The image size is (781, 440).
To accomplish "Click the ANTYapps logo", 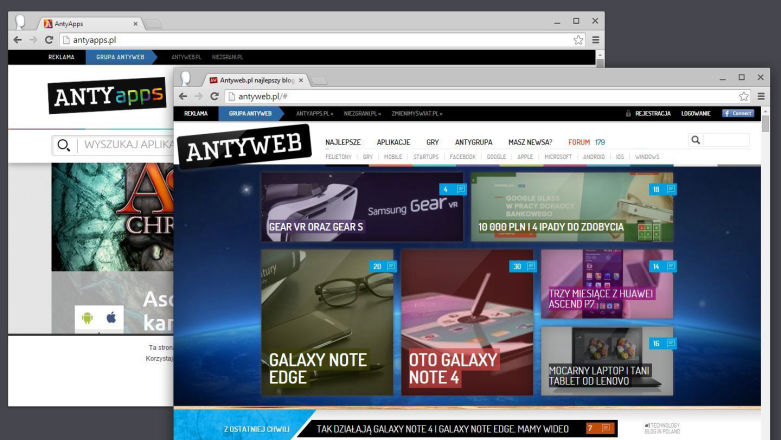I will coord(107,95).
